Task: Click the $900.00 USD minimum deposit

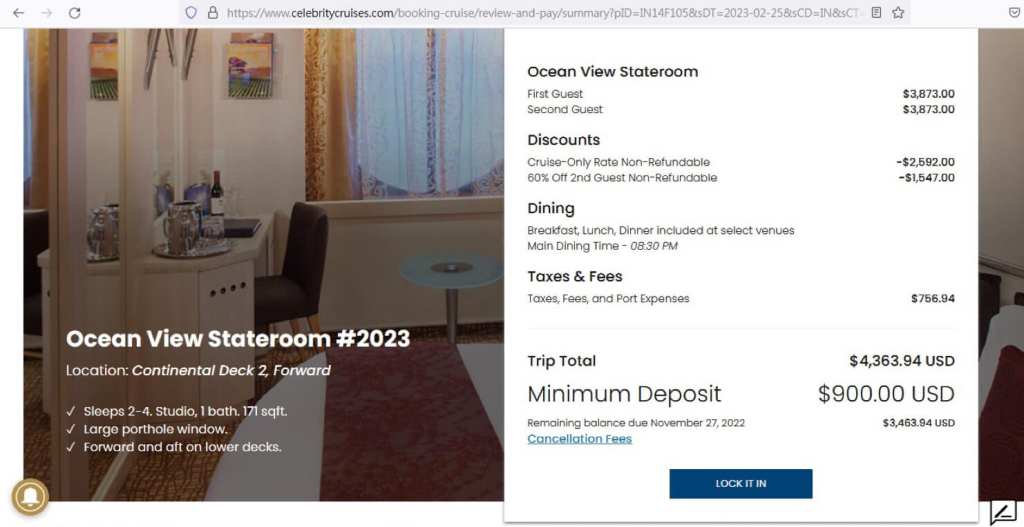Action: point(886,394)
